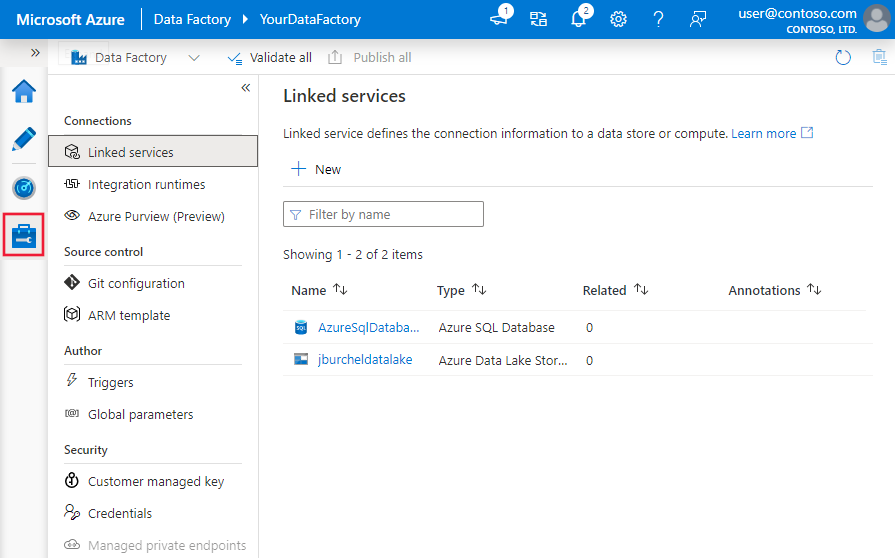Expand the left navigation rail chevrons
The height and width of the screenshot is (558, 895).
point(35,52)
